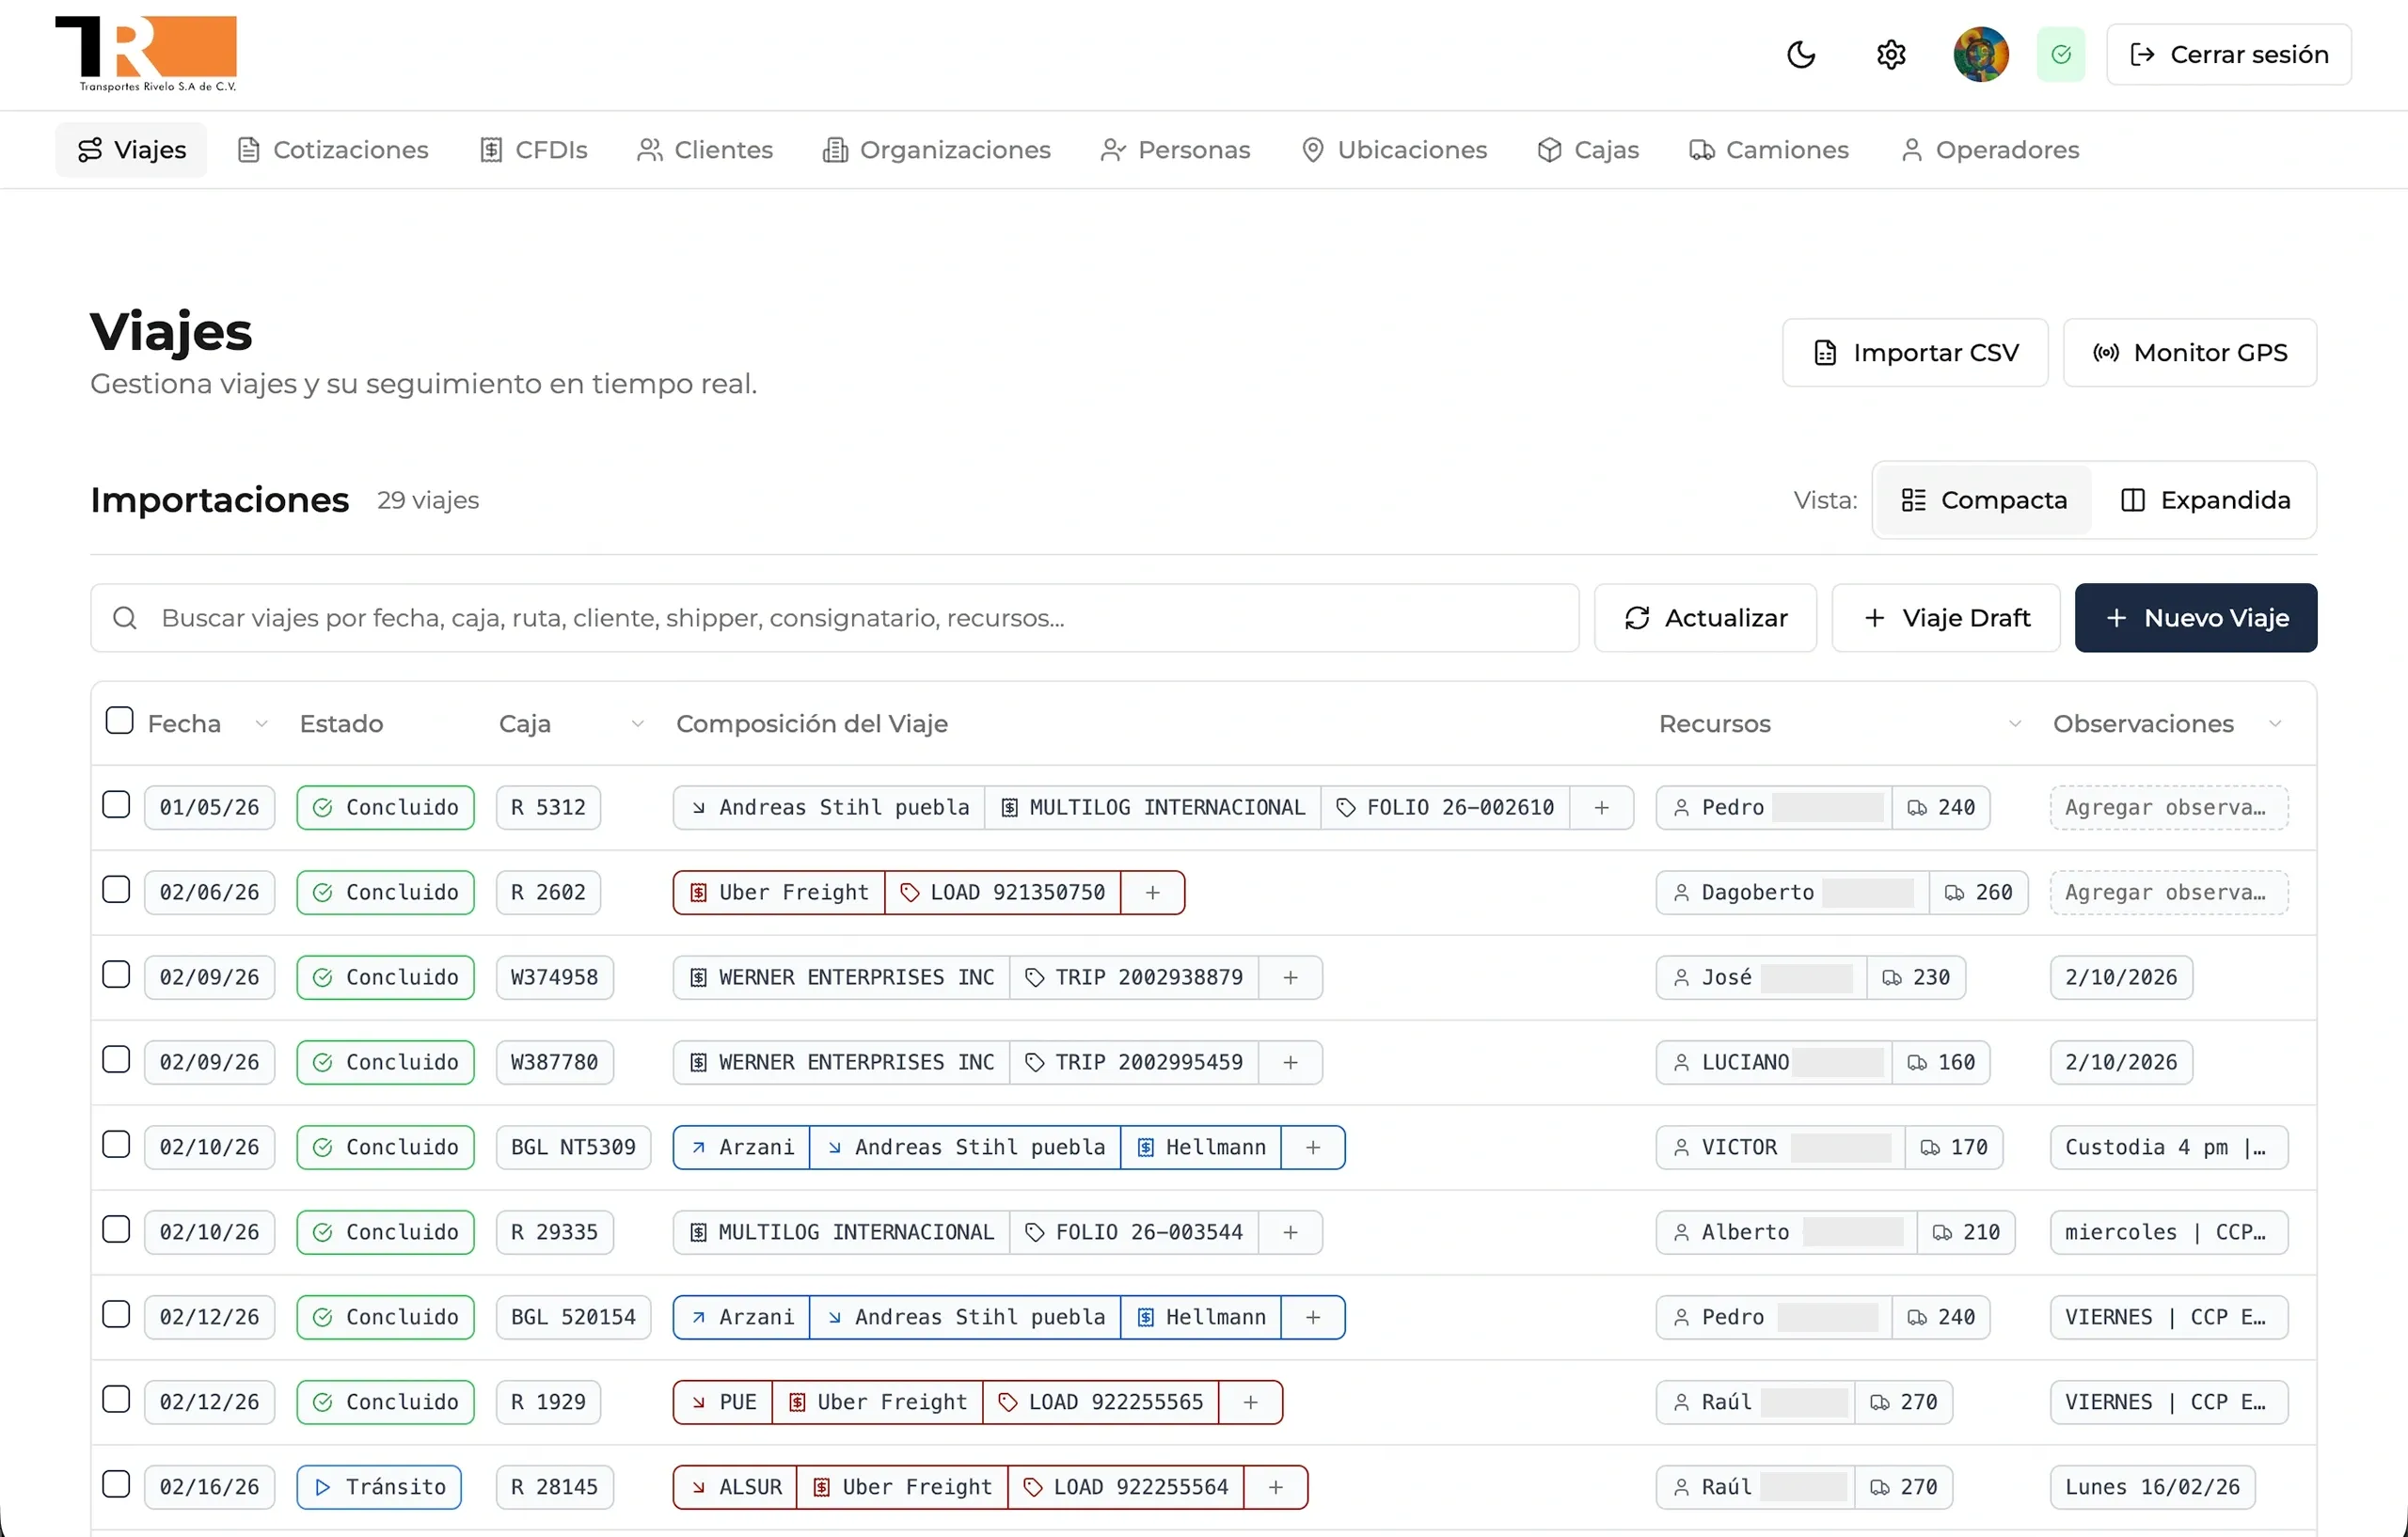Open the Recursos column dropdown chevron
Image resolution: width=2408 pixels, height=1537 pixels.
click(x=2014, y=724)
